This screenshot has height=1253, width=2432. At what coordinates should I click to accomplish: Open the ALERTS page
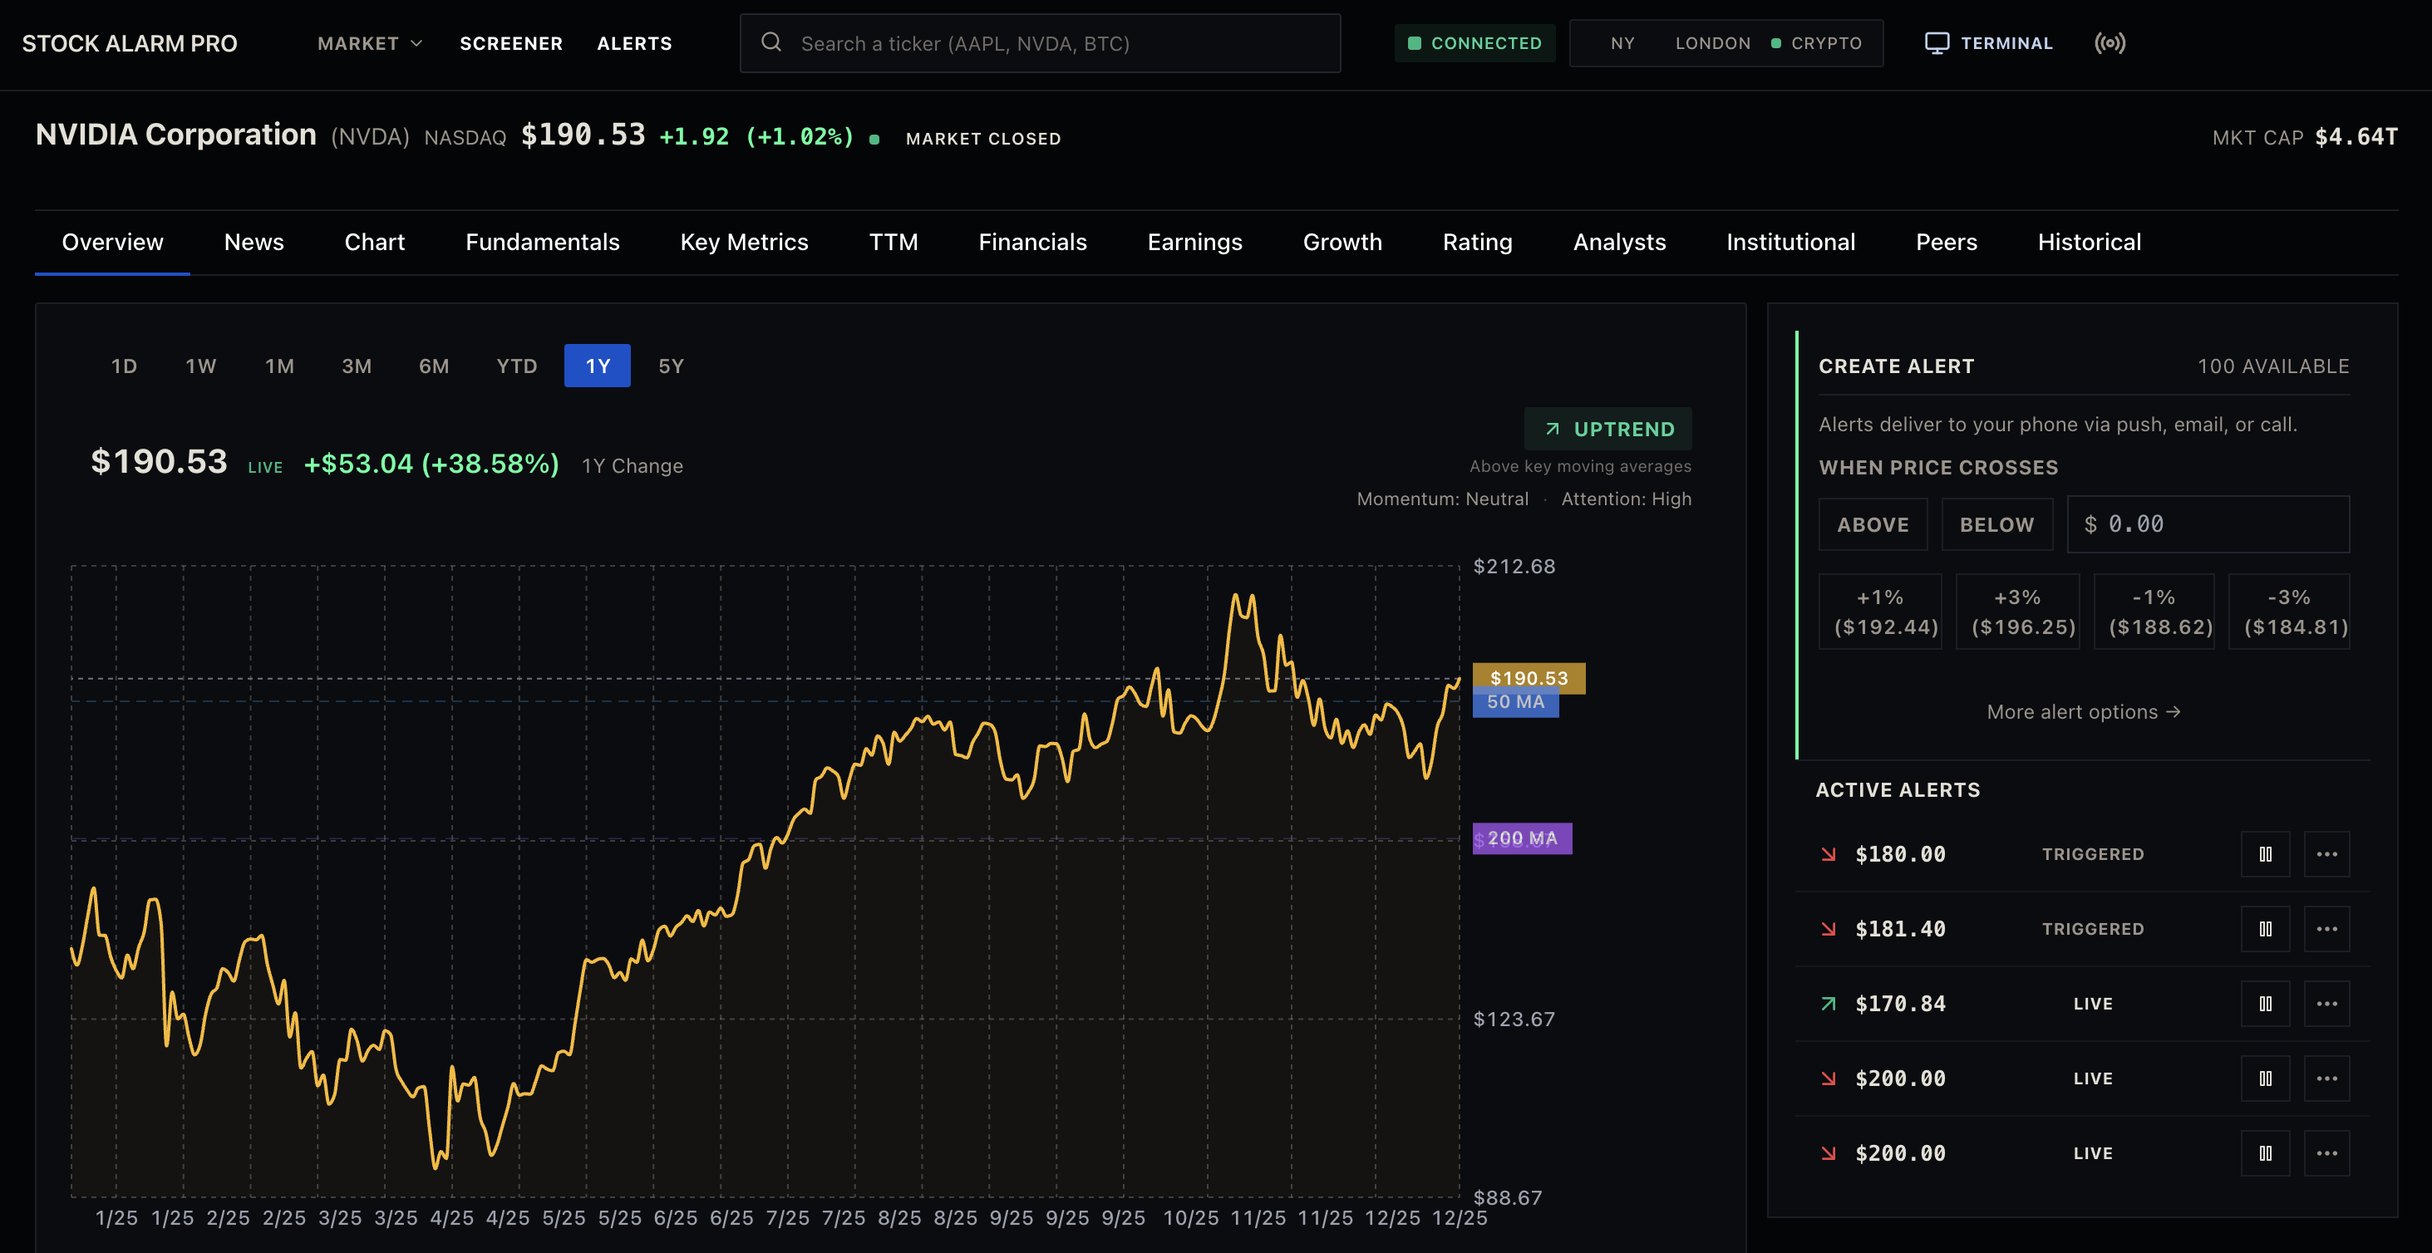pos(634,43)
